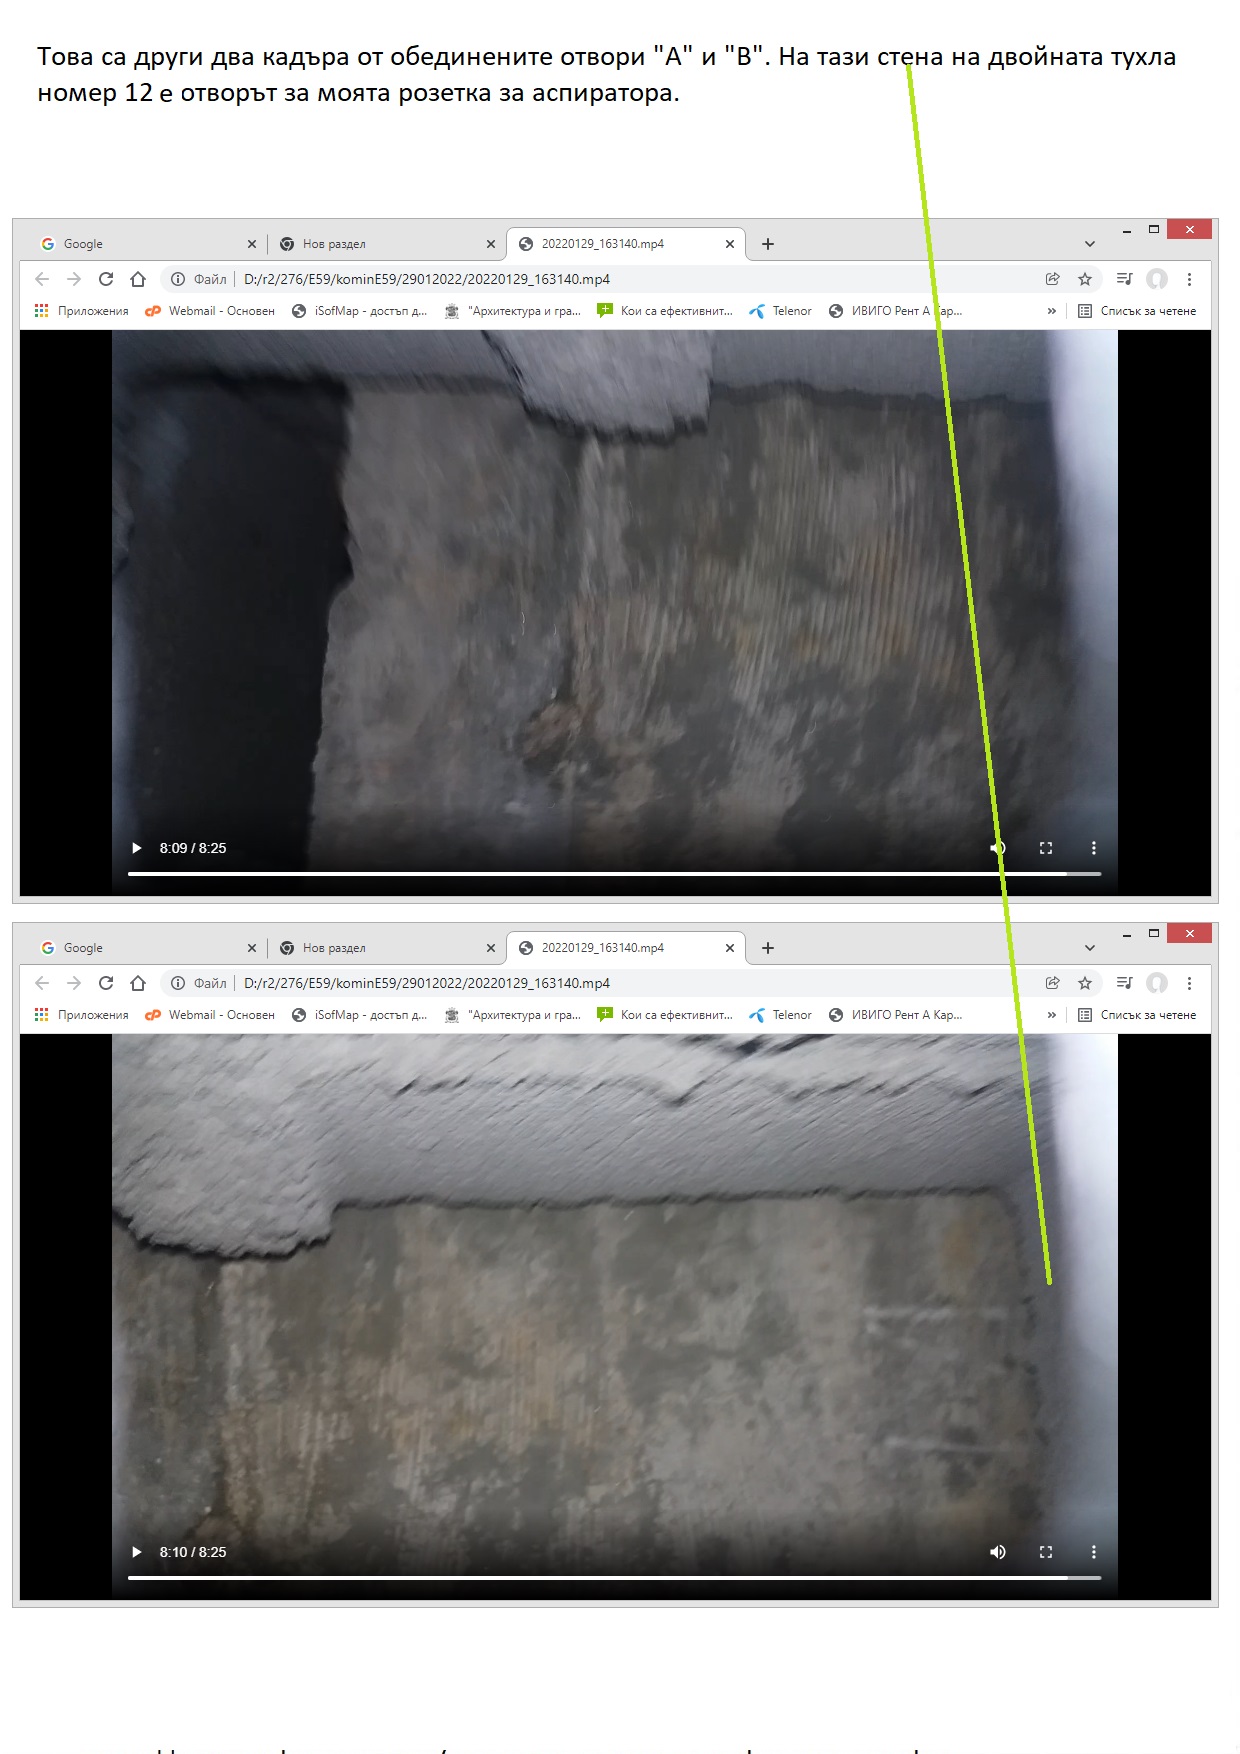Click the reload icon in upper browser
1240x1754 pixels.
[x=106, y=279]
